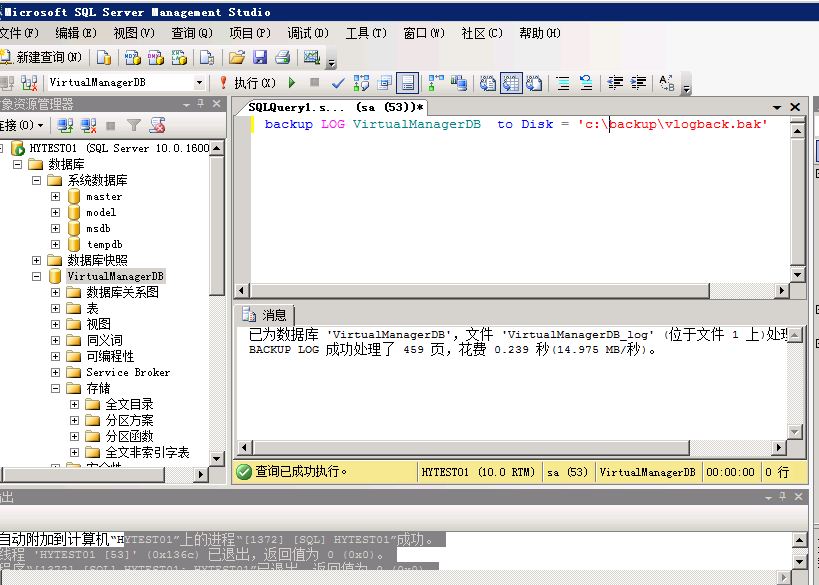Expand the master database node
Image resolution: width=819 pixels, height=585 pixels.
click(56, 197)
